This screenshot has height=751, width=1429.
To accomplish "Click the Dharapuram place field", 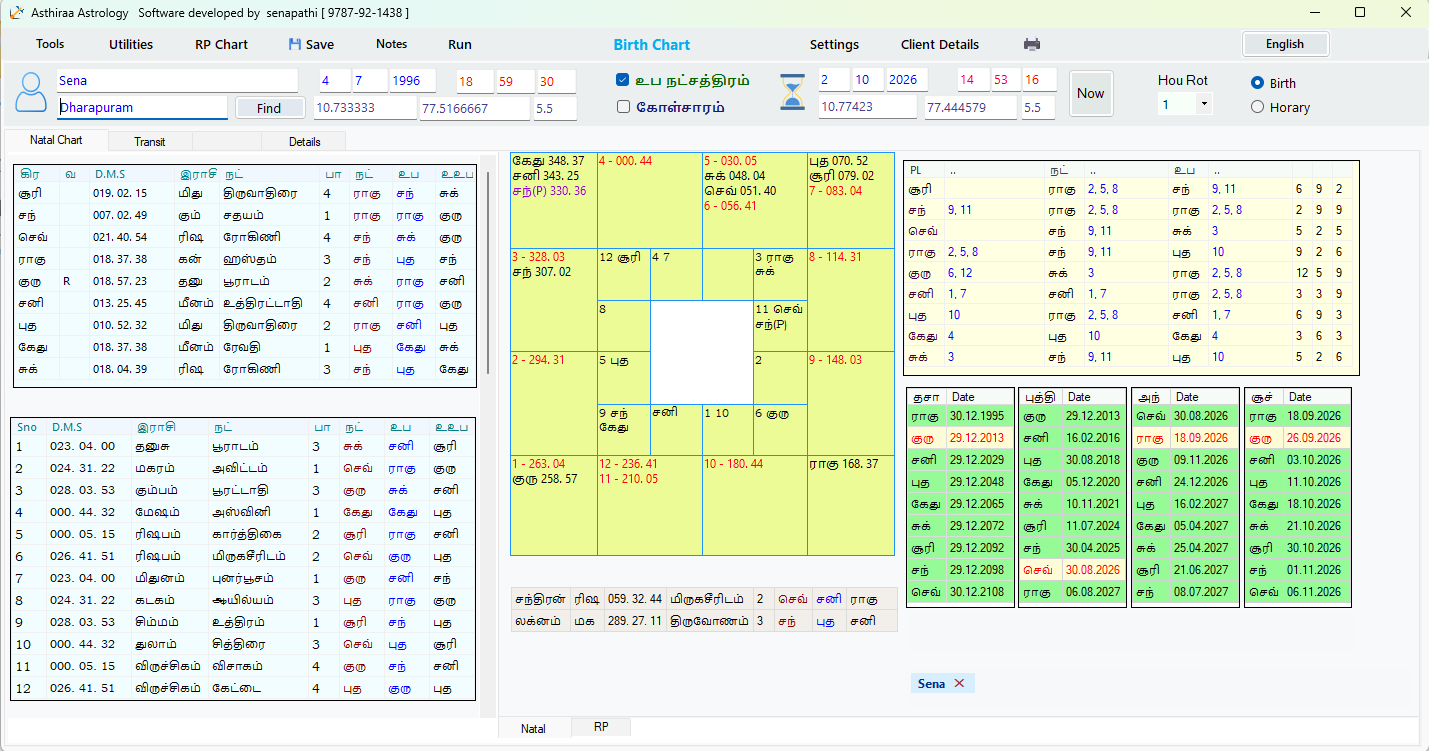I will (x=142, y=107).
